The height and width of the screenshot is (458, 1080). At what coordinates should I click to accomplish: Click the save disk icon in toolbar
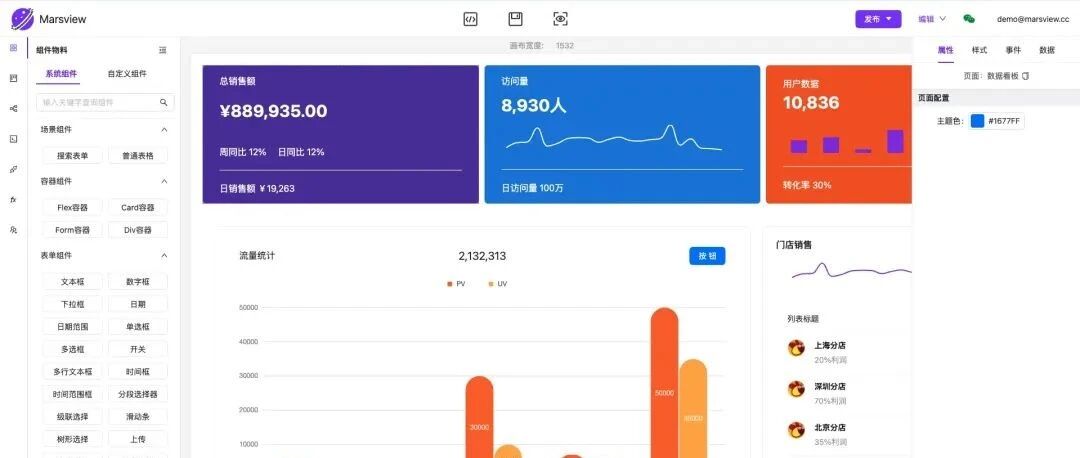(x=515, y=19)
